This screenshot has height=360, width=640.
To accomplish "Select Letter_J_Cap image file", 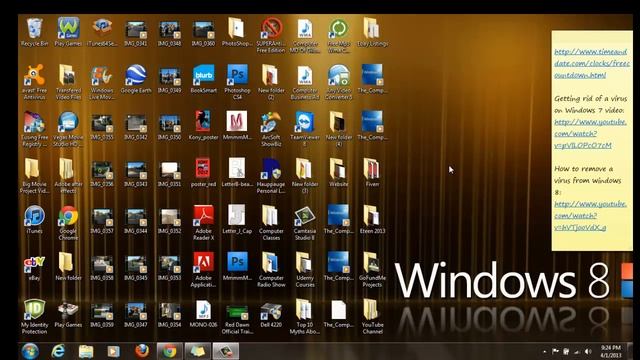I will point(237,220).
